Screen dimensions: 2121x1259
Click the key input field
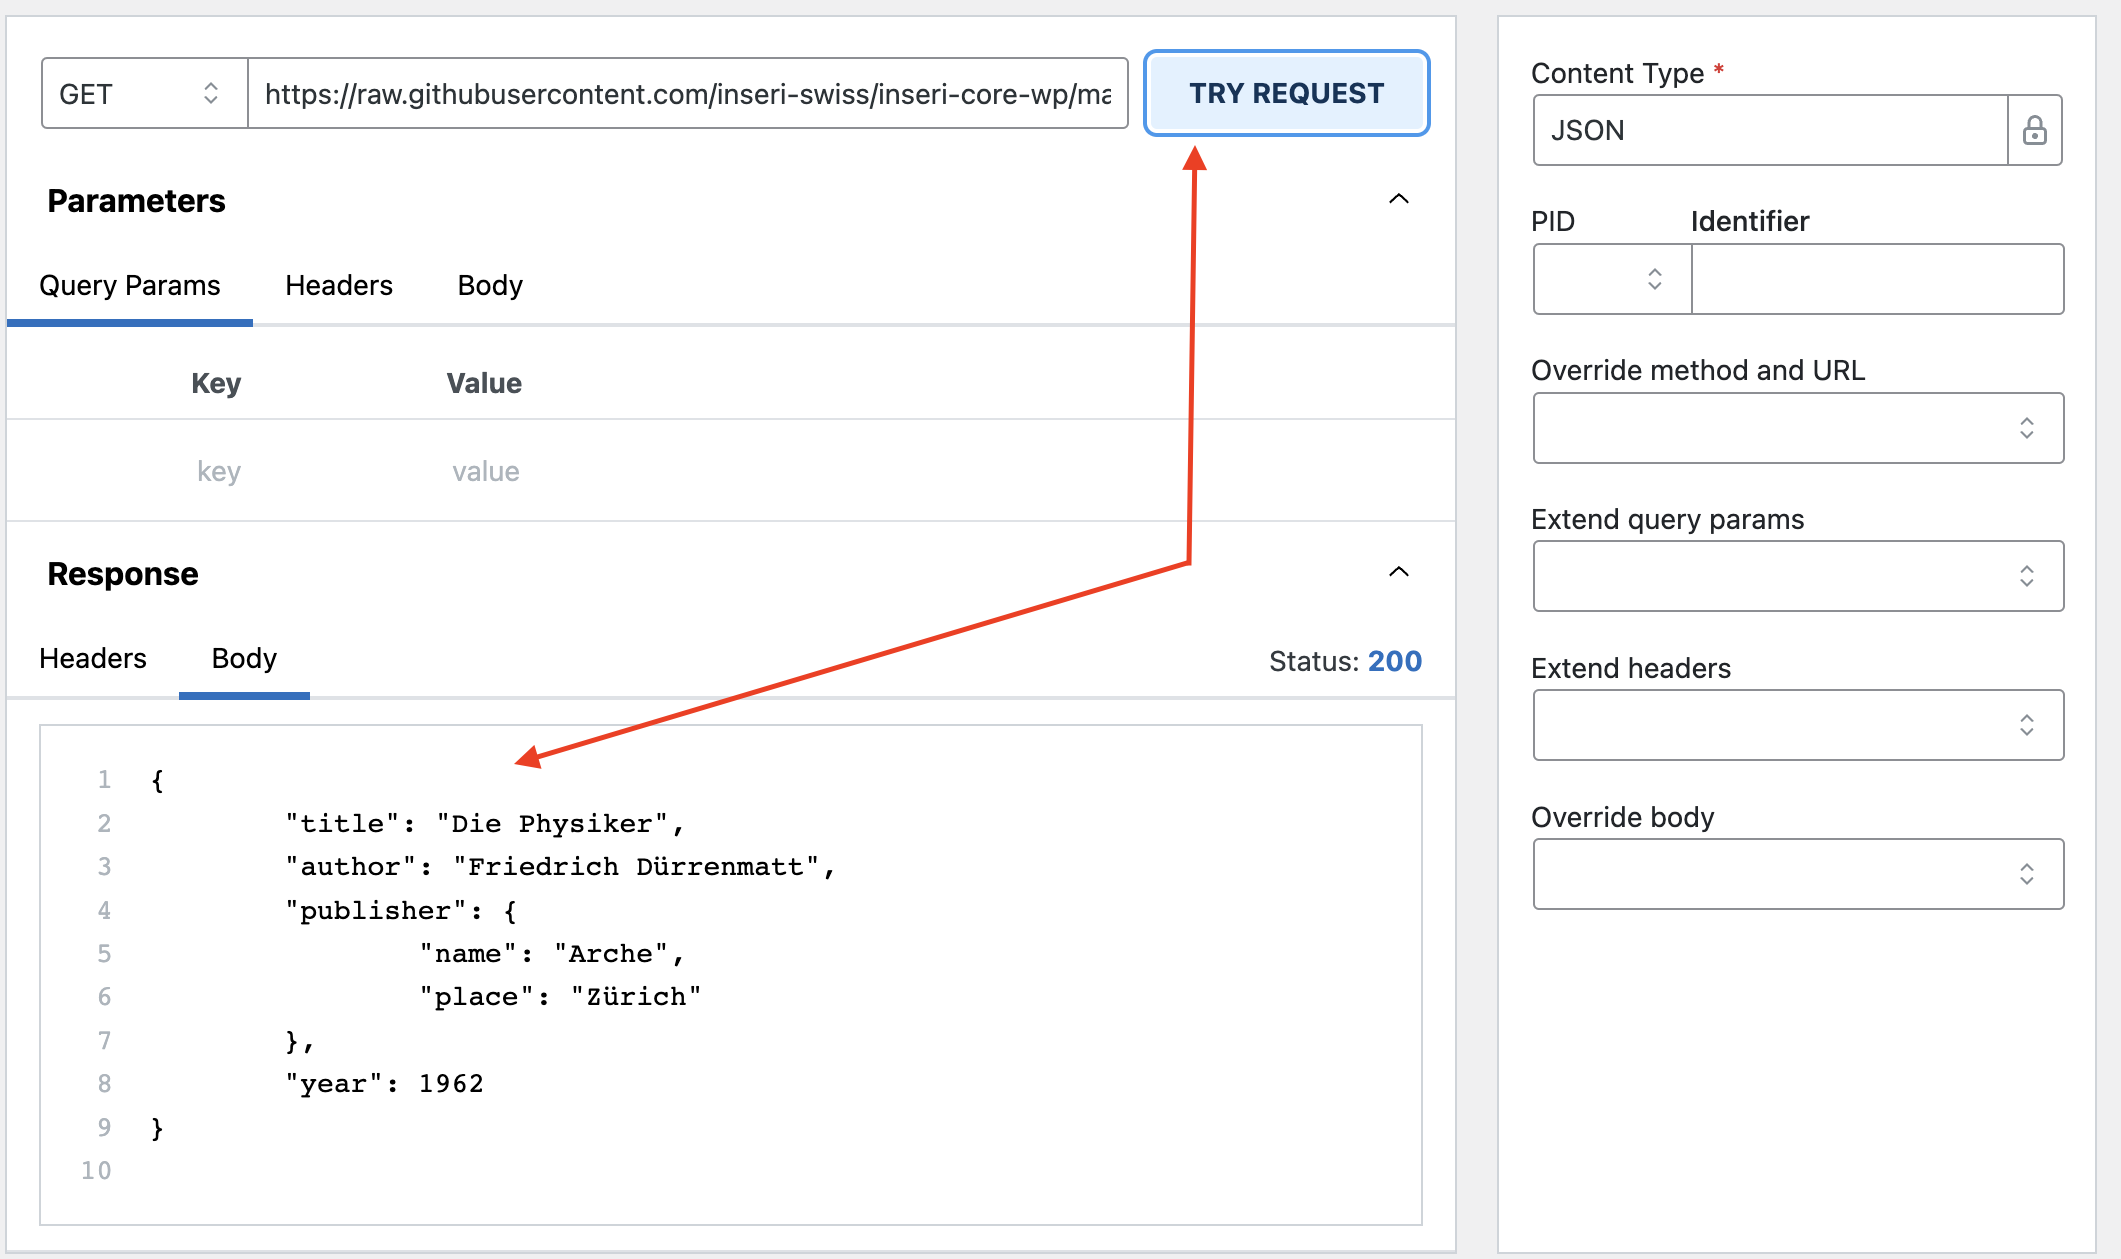218,470
